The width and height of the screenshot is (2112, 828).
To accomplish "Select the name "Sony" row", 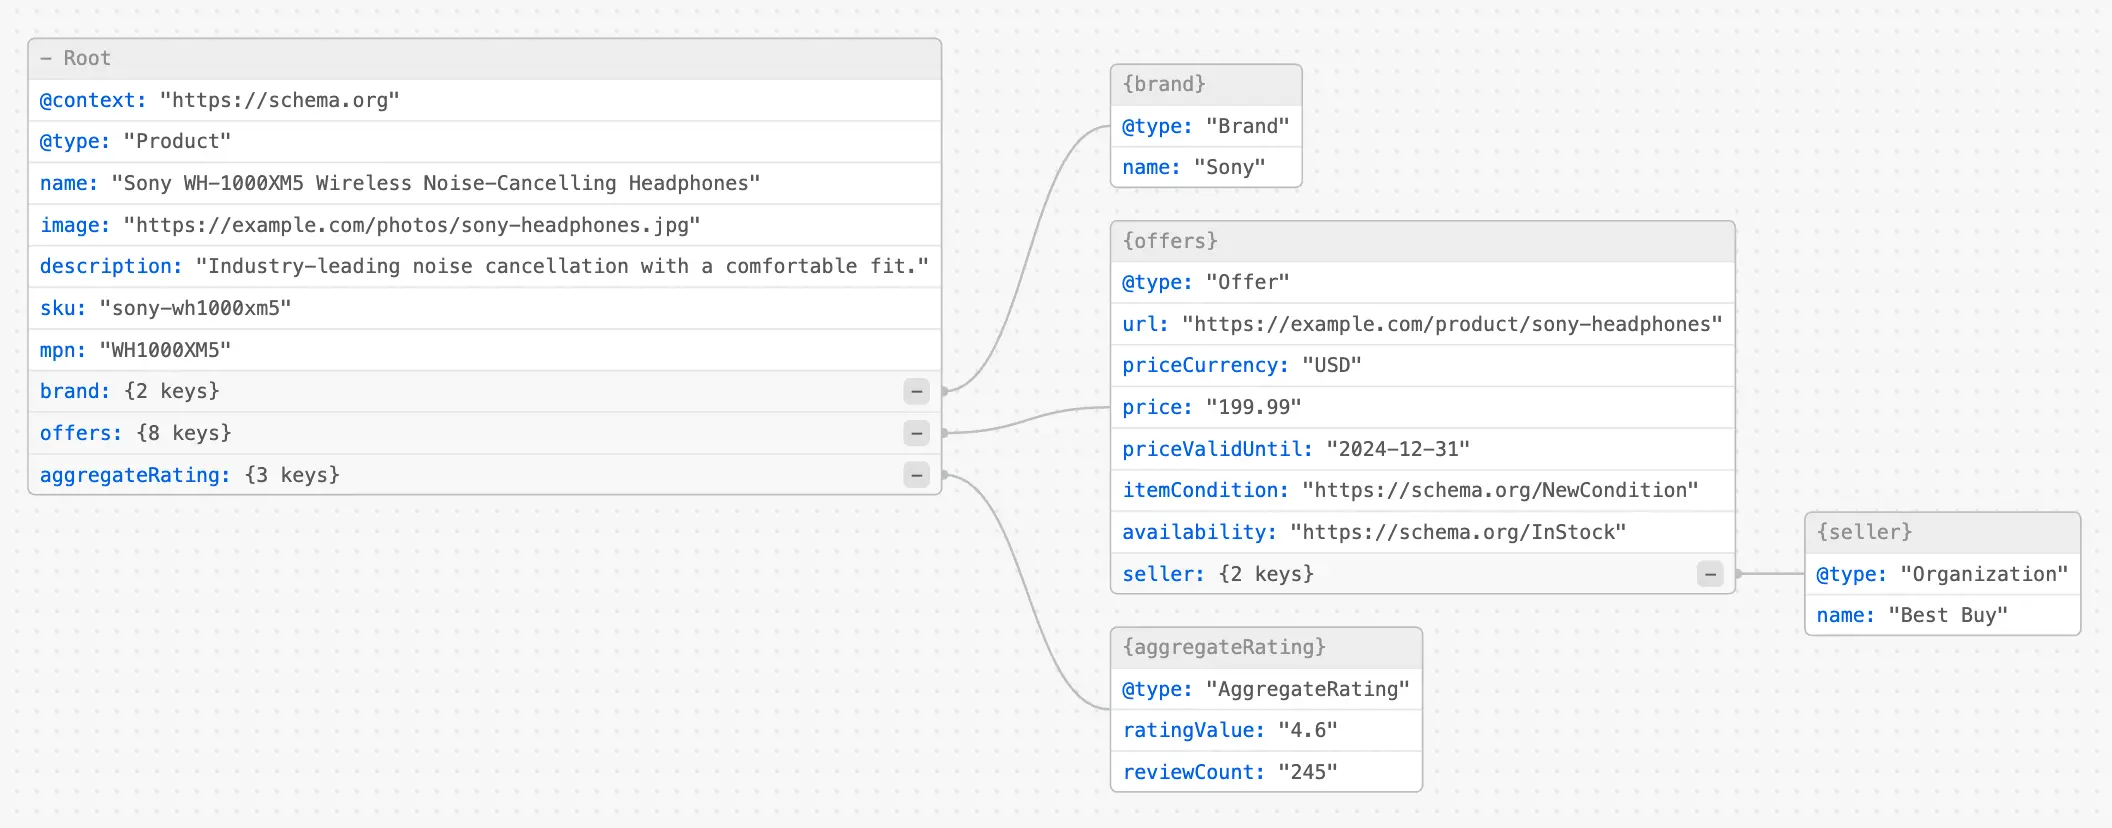I will click(1206, 167).
